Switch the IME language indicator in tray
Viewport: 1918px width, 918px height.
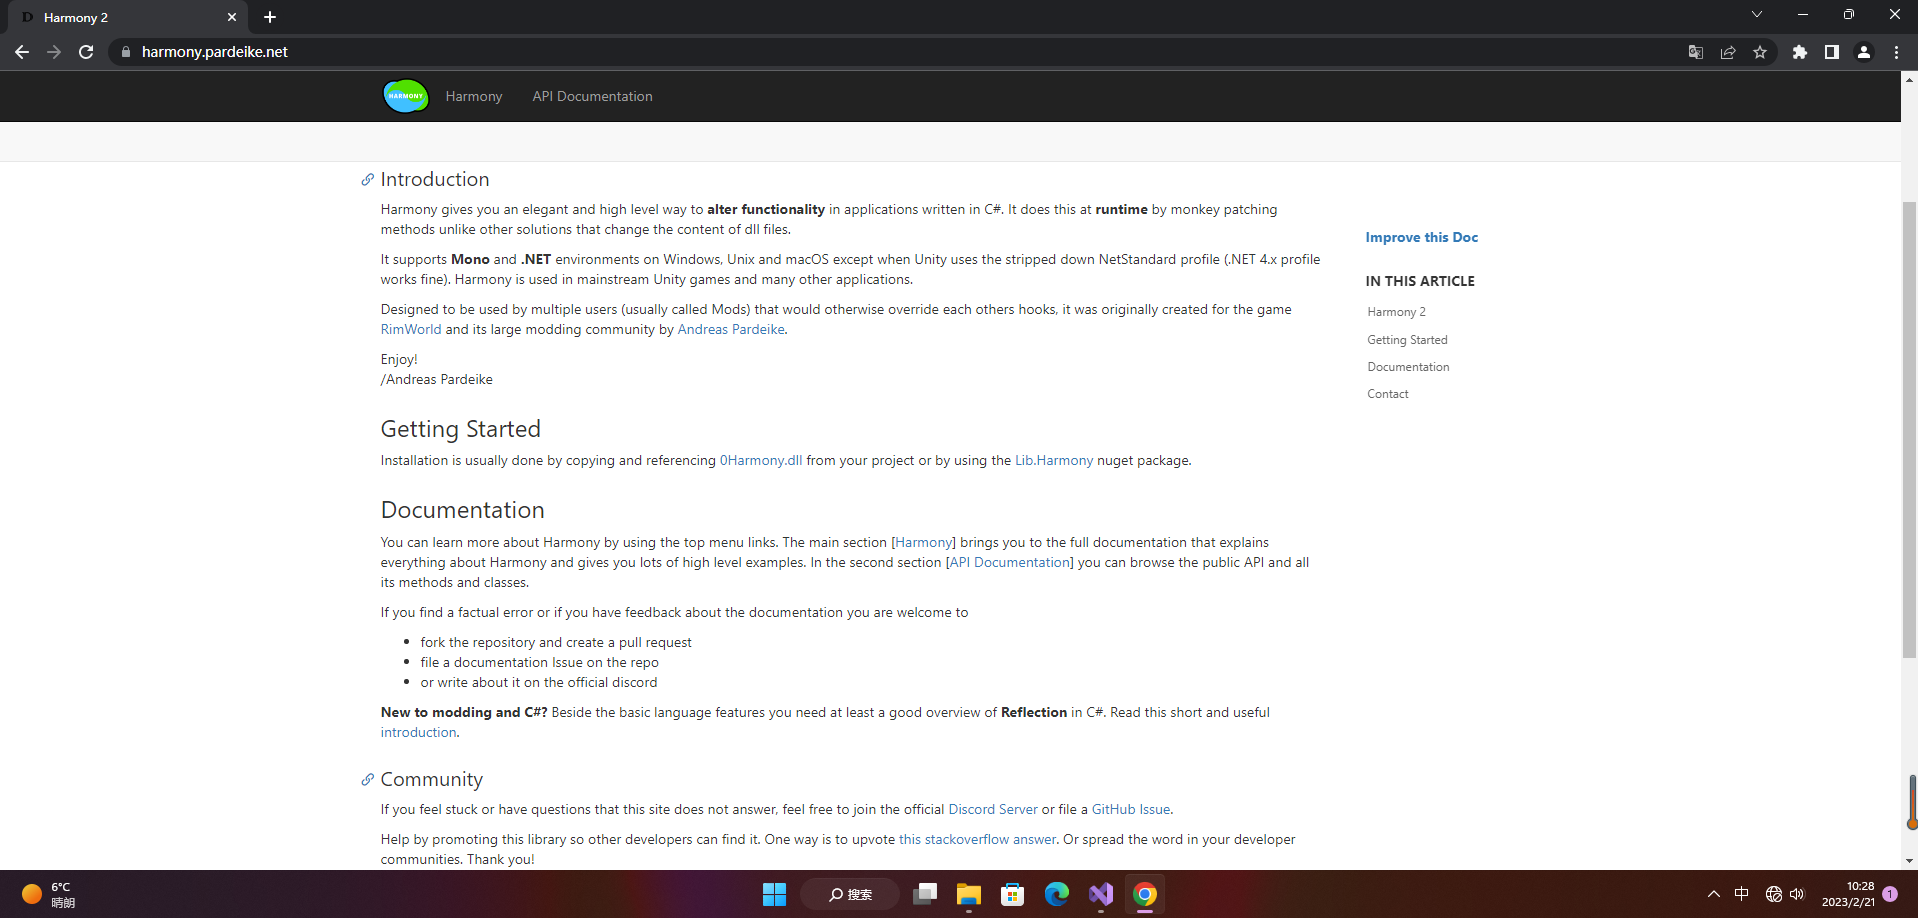1742,894
